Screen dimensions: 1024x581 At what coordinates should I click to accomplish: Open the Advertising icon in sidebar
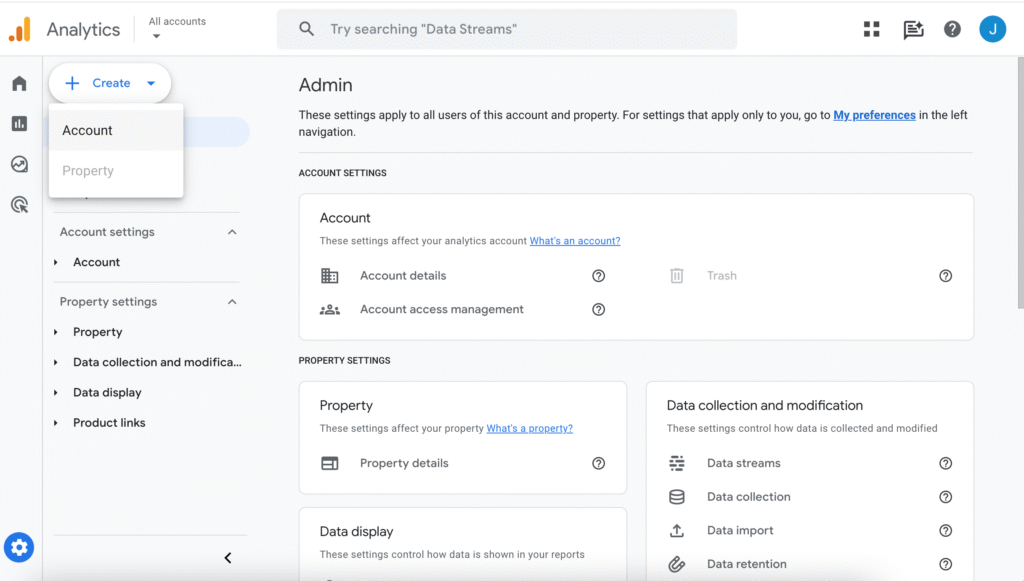(x=20, y=204)
